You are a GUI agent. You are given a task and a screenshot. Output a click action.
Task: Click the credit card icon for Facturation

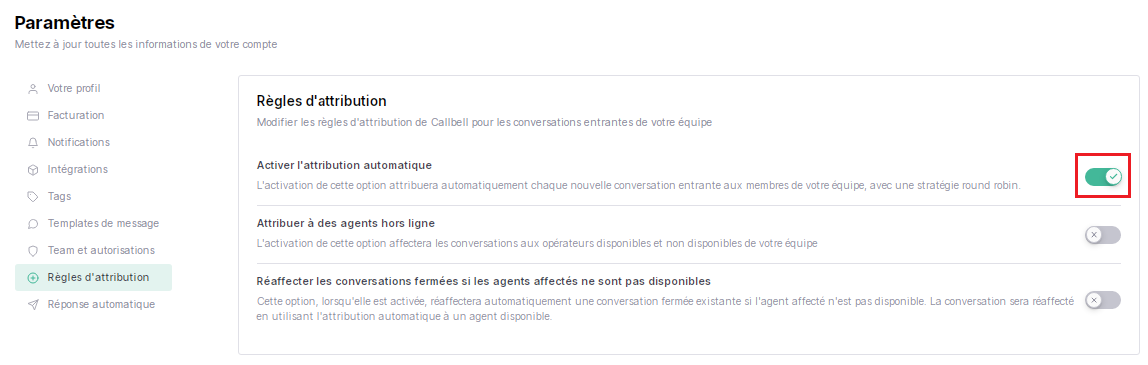point(32,116)
